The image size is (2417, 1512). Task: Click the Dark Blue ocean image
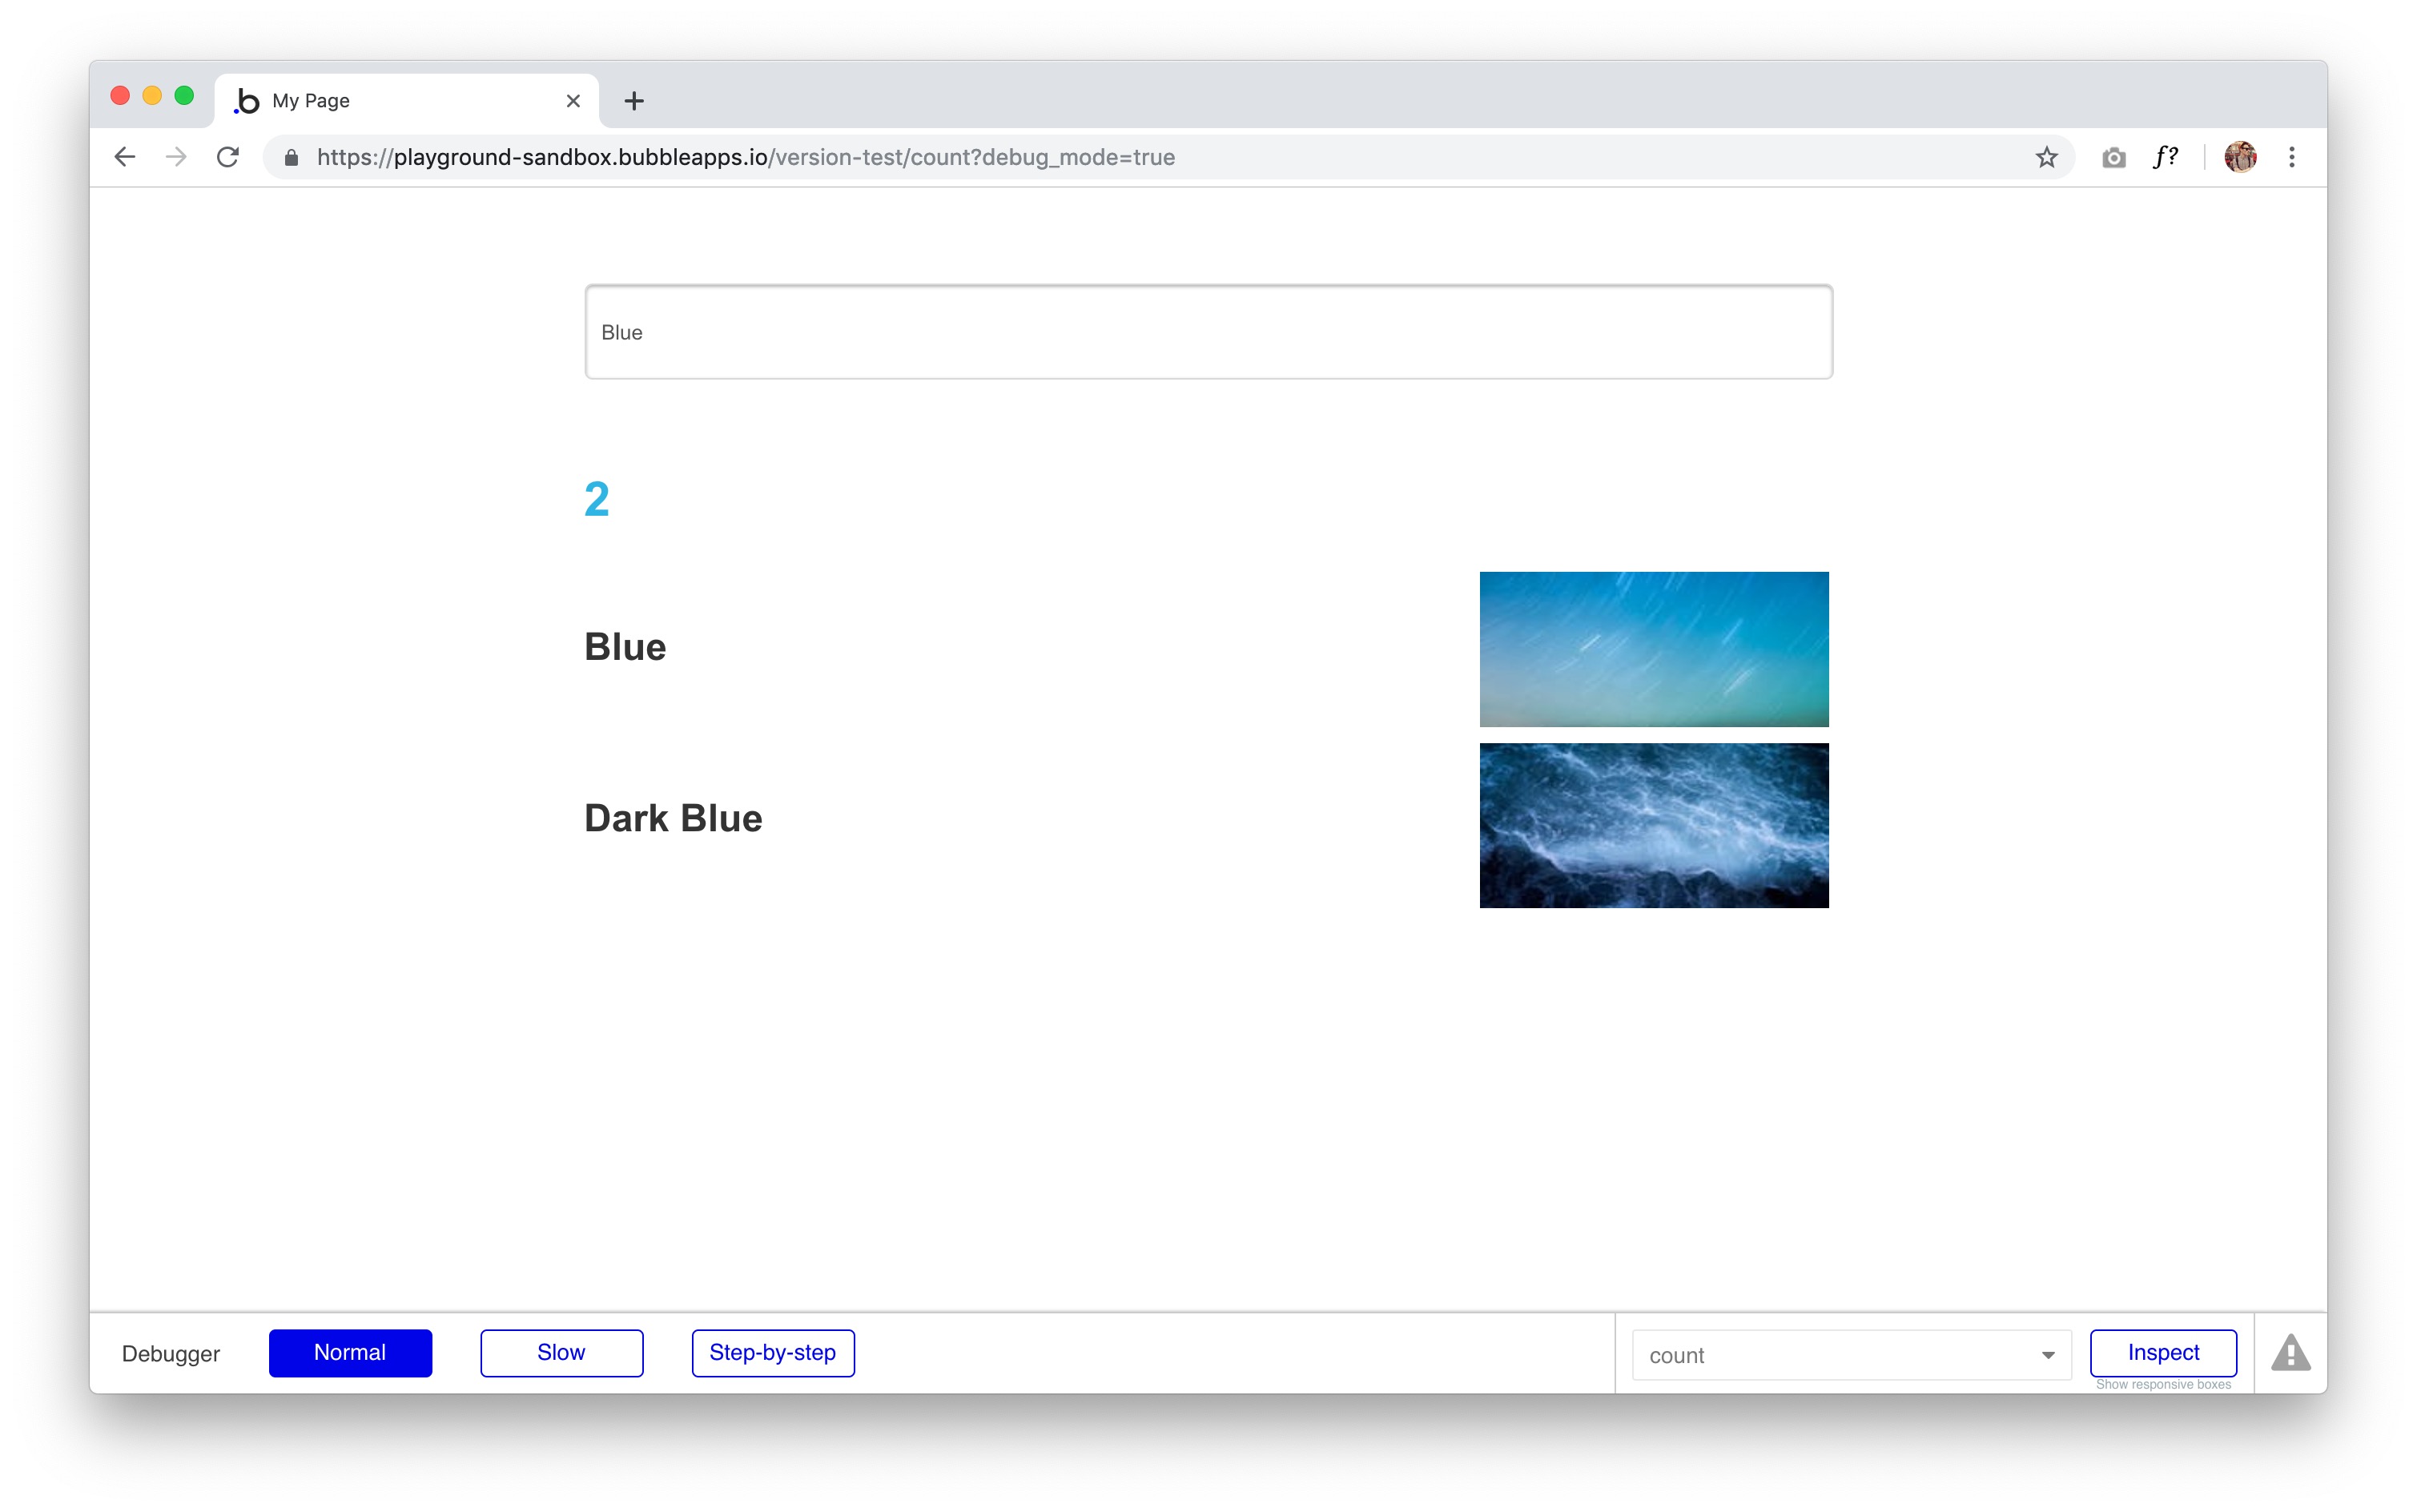tap(1653, 825)
